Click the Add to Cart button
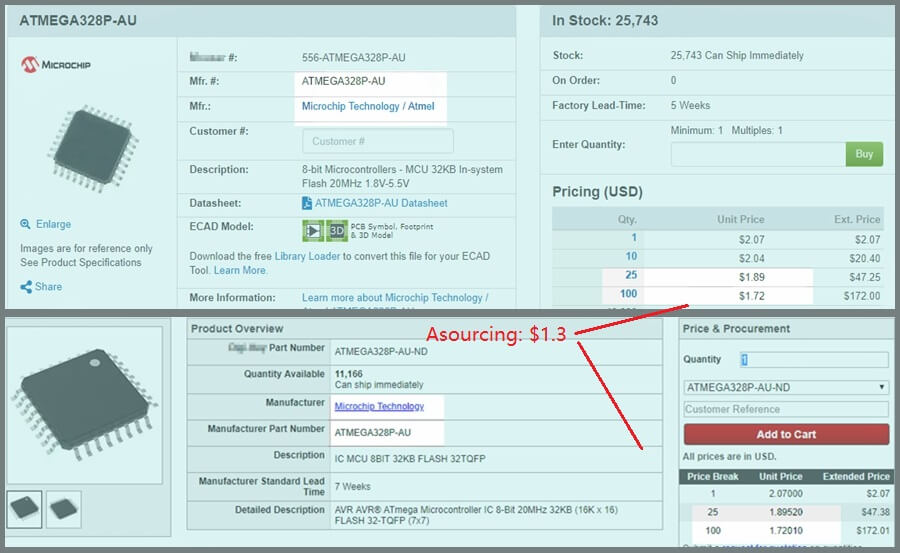Viewport: 900px width, 553px height. (786, 435)
